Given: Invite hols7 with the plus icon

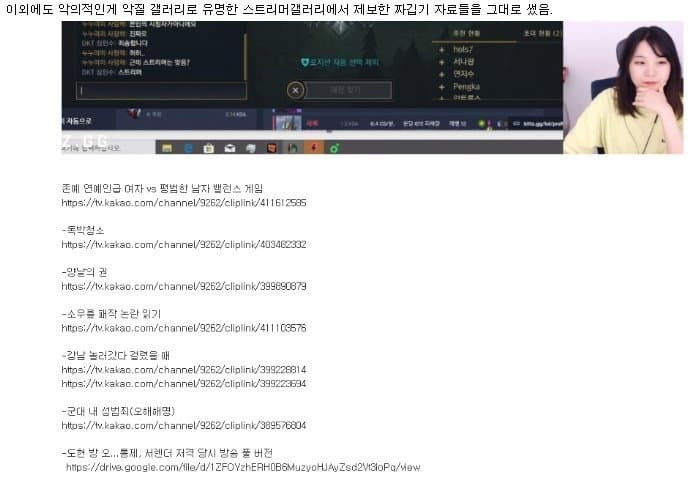Looking at the screenshot, I should coord(441,50).
